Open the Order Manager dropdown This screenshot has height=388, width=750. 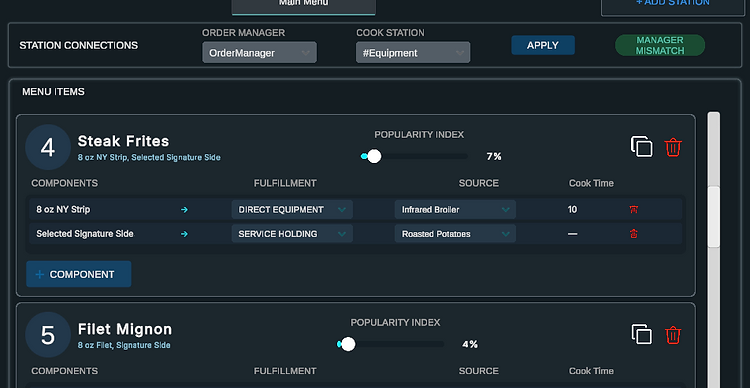point(259,53)
